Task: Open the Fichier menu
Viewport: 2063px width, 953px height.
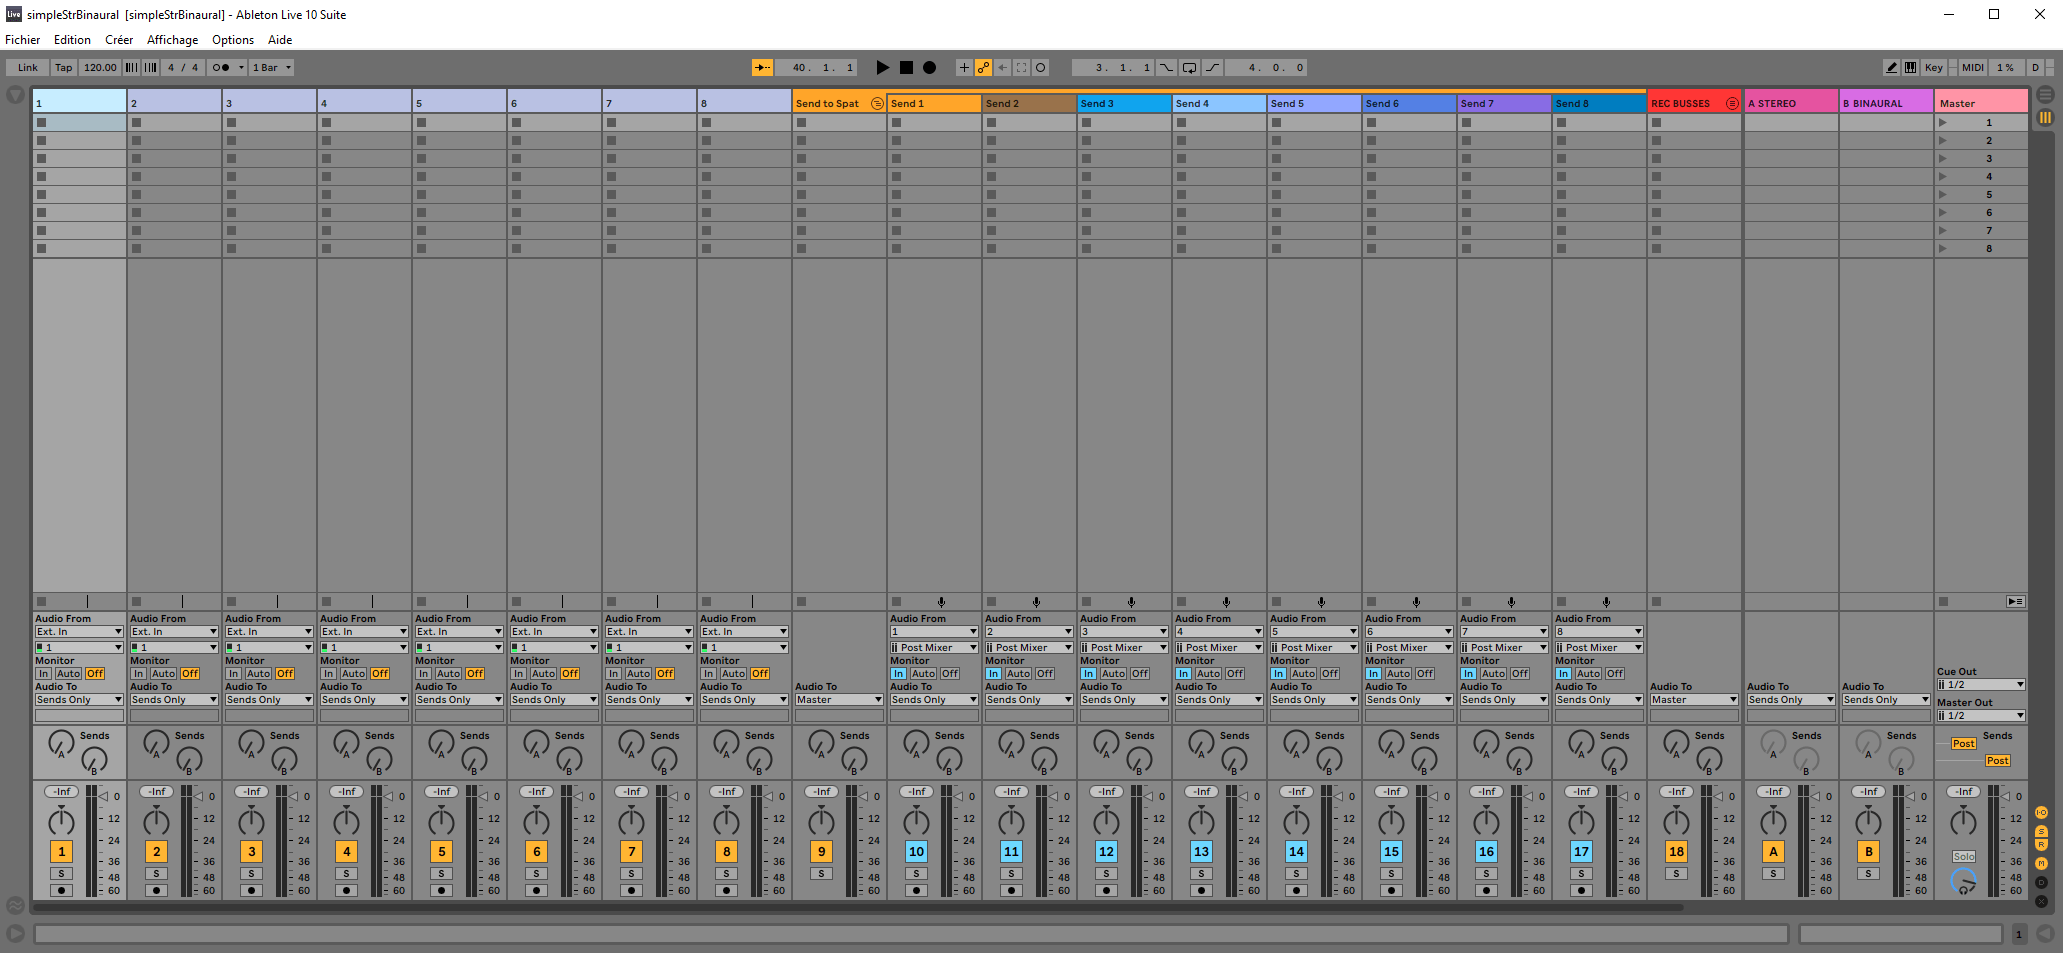Action: (22, 40)
